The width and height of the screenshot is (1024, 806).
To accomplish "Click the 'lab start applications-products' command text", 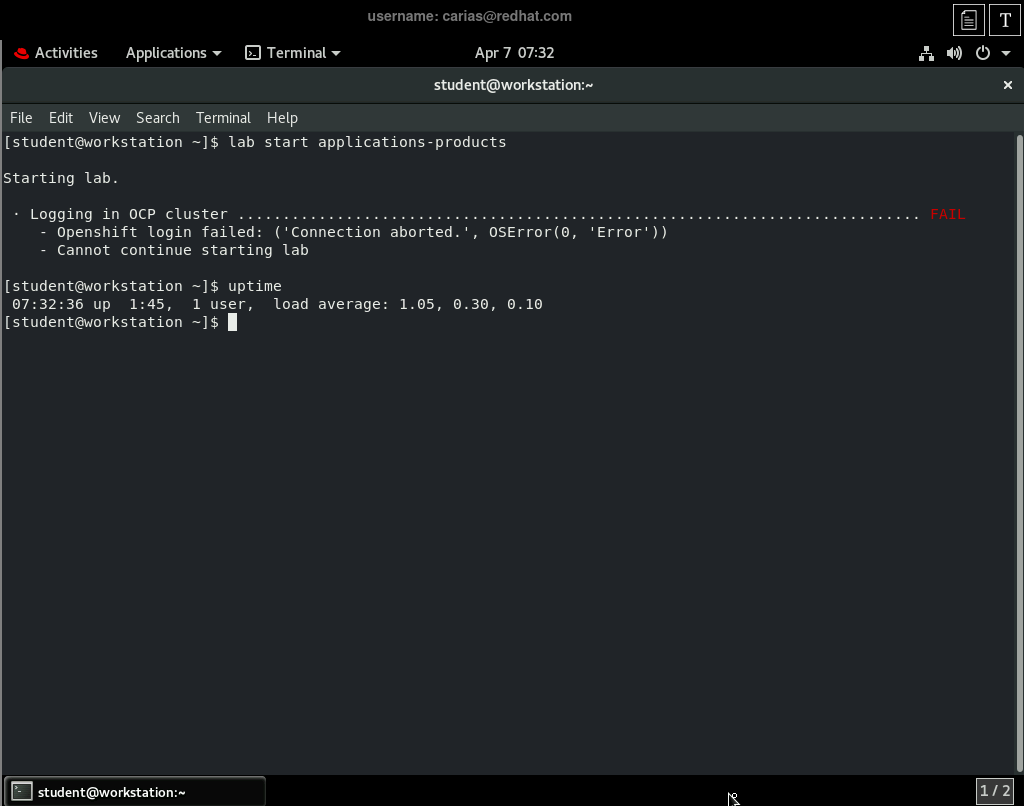I will 367,142.
